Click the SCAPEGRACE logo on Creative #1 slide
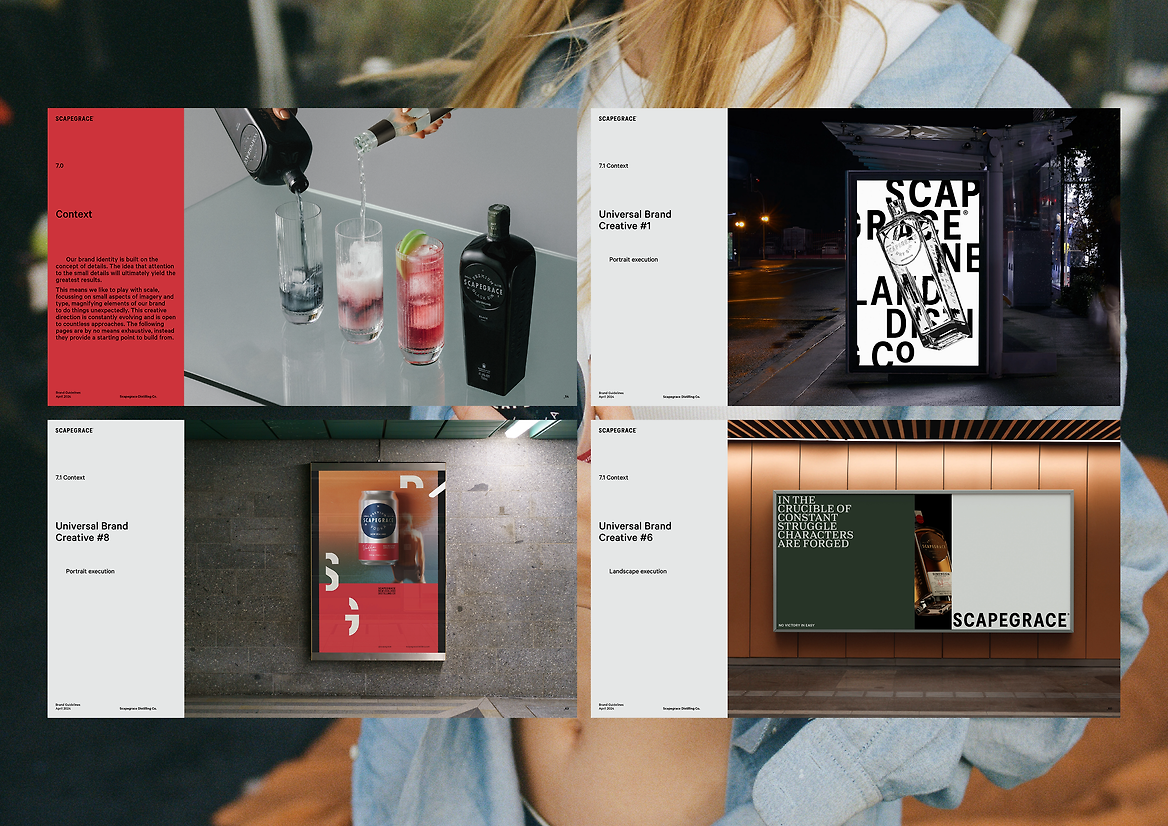 pyautogui.click(x=617, y=119)
